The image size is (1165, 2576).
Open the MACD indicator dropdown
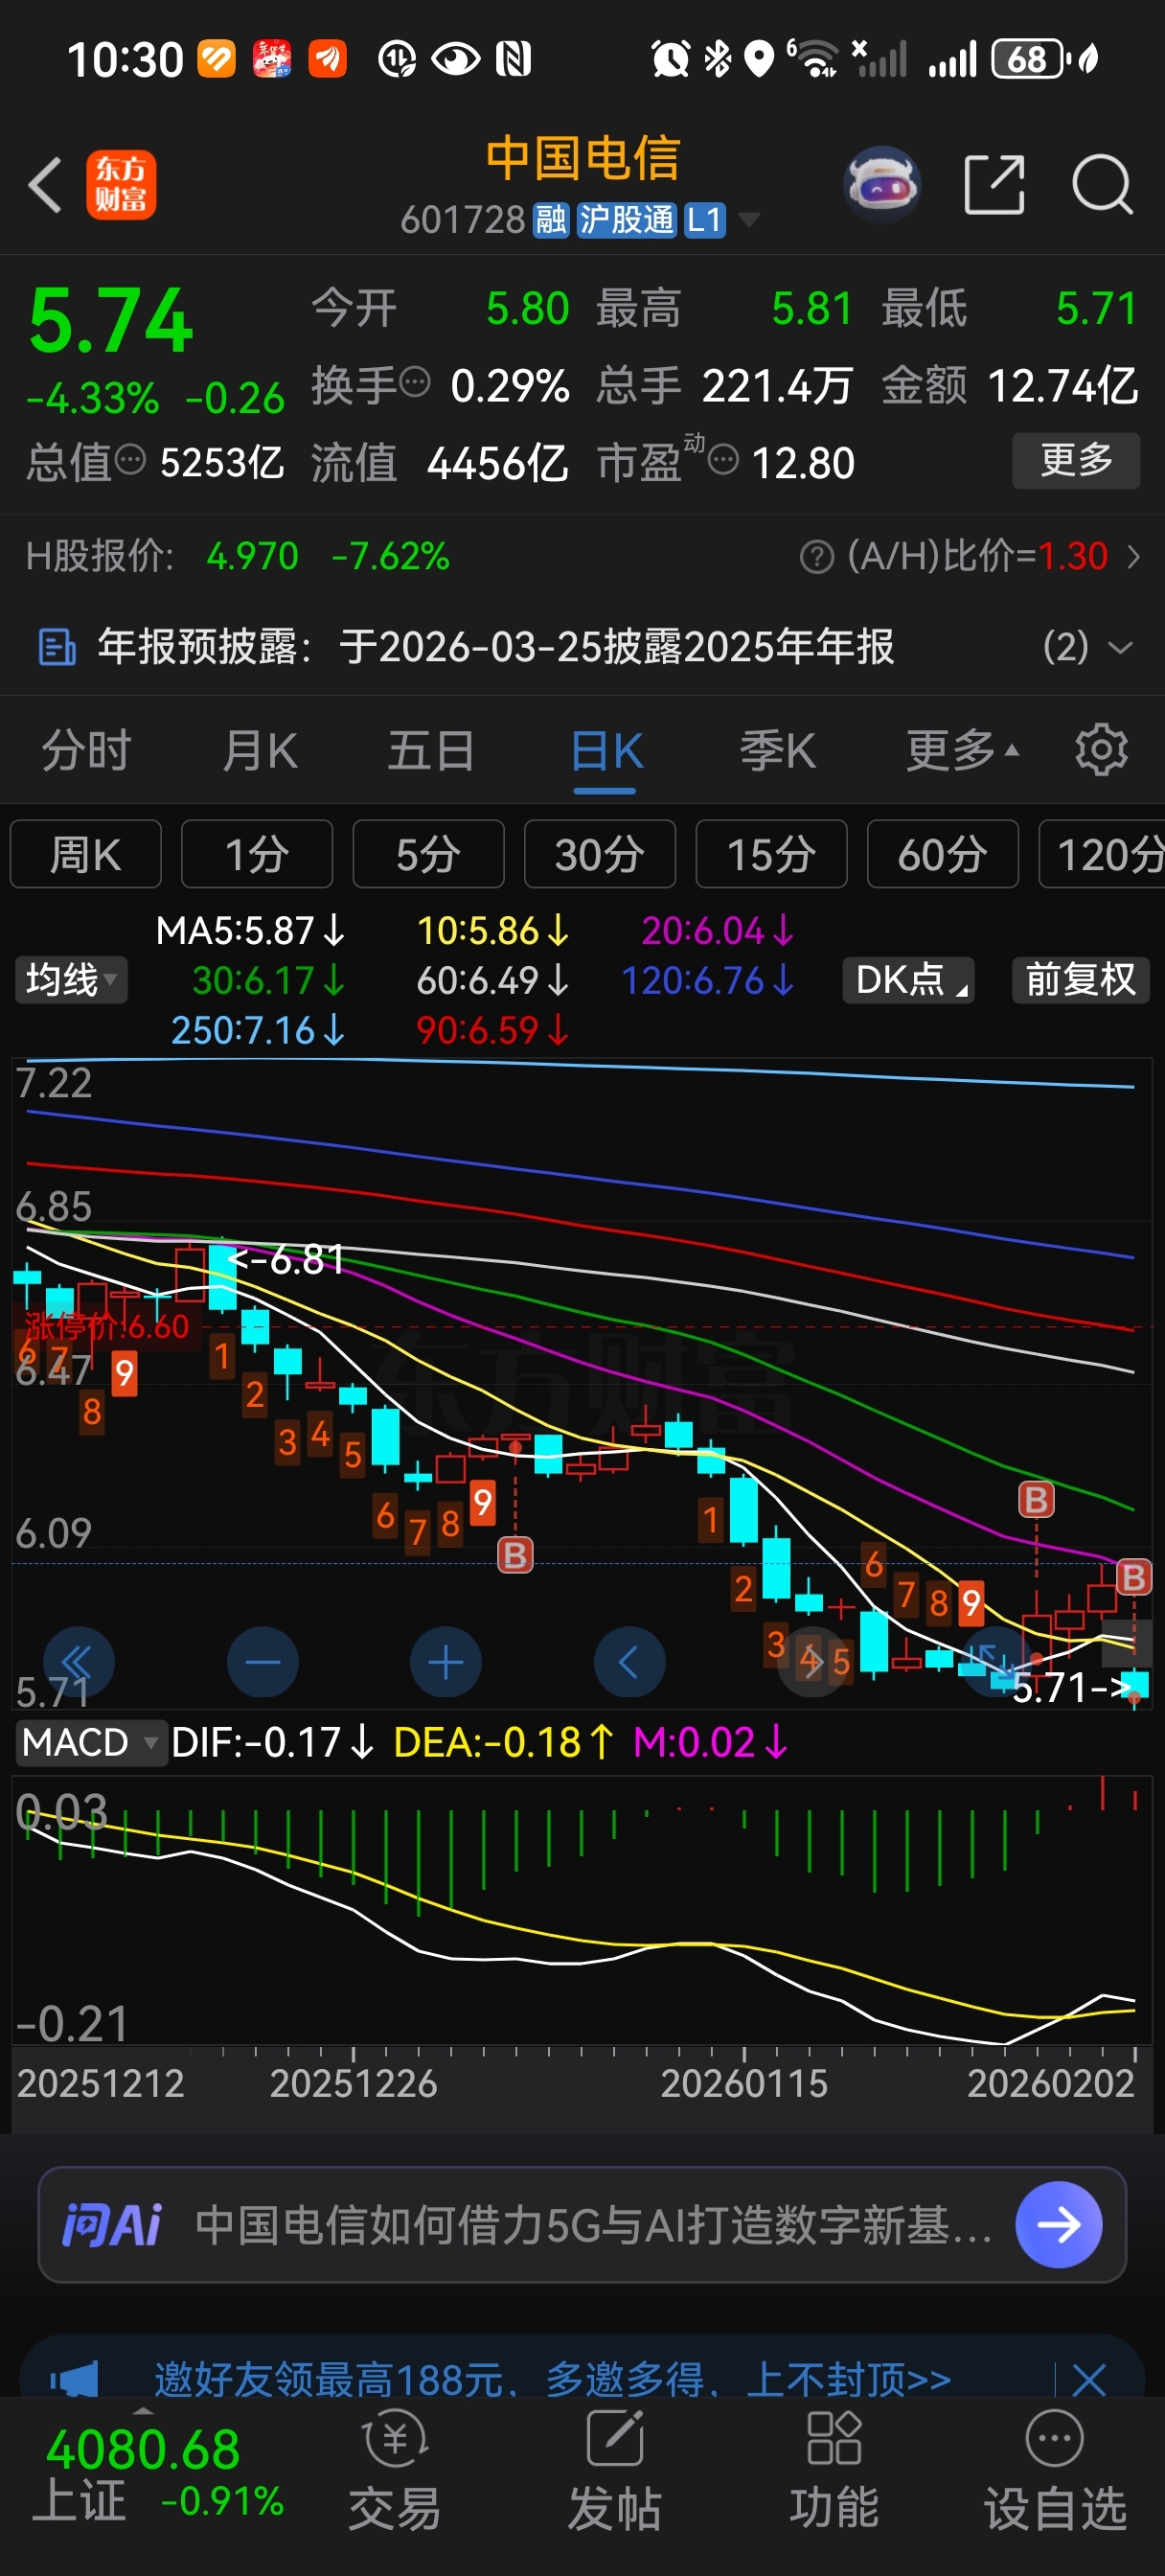coord(90,1742)
